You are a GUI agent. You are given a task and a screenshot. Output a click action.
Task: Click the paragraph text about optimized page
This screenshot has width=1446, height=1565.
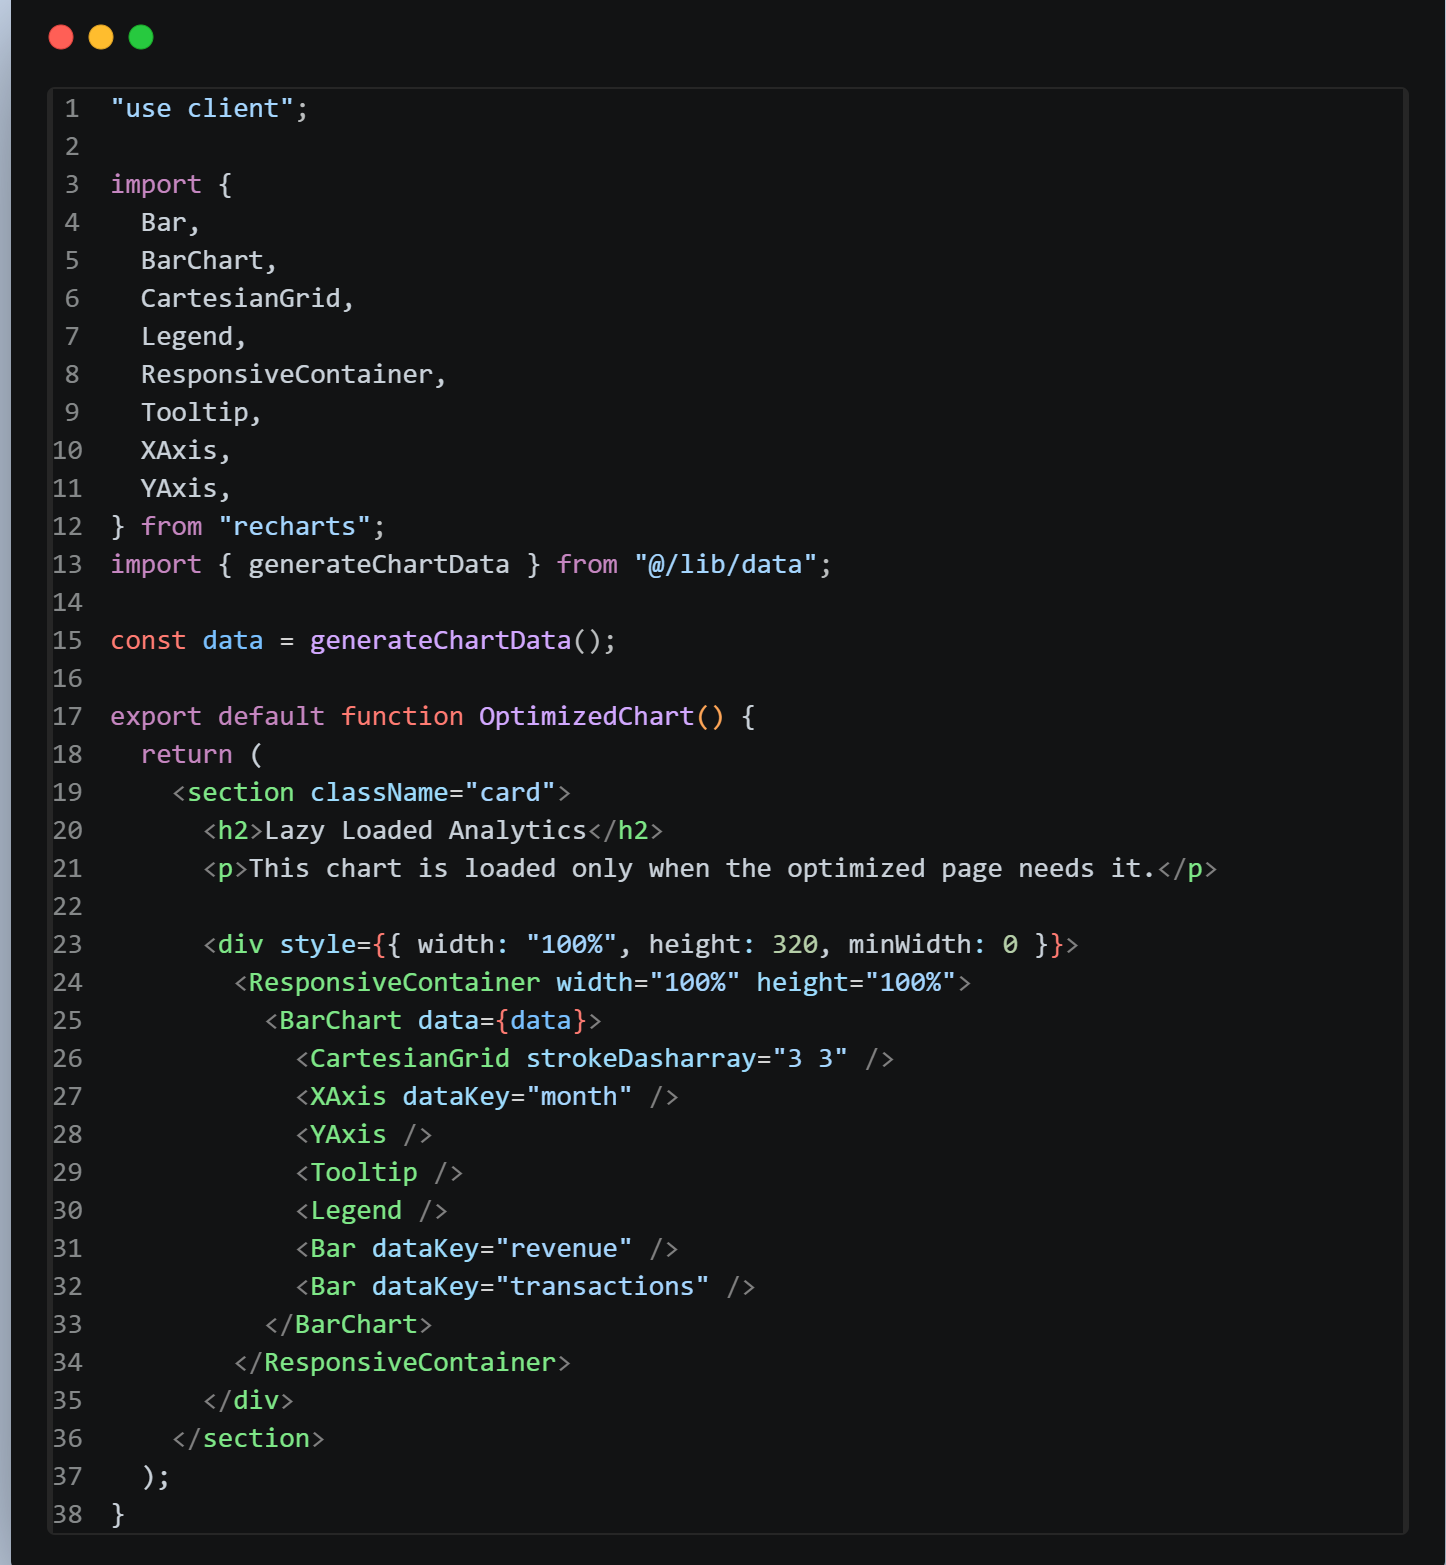[x=702, y=868]
